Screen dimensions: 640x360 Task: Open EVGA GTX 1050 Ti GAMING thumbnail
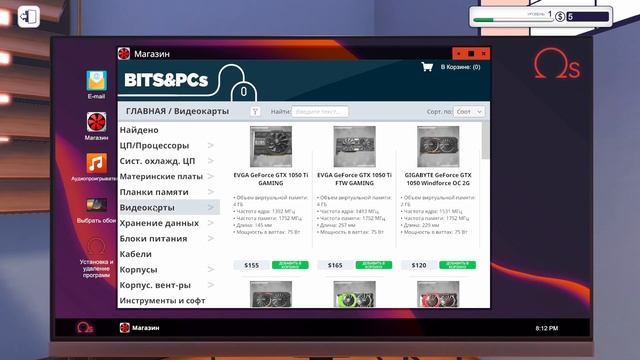point(271,147)
